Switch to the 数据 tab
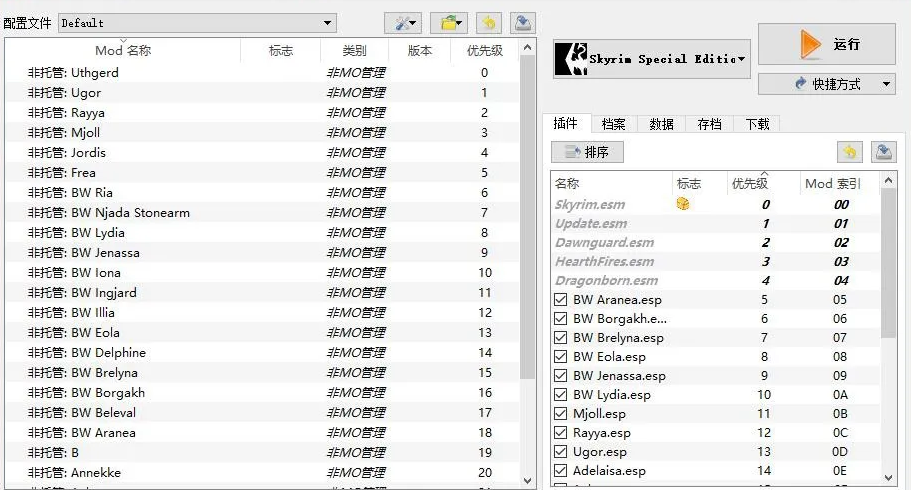911x490 pixels. (661, 124)
